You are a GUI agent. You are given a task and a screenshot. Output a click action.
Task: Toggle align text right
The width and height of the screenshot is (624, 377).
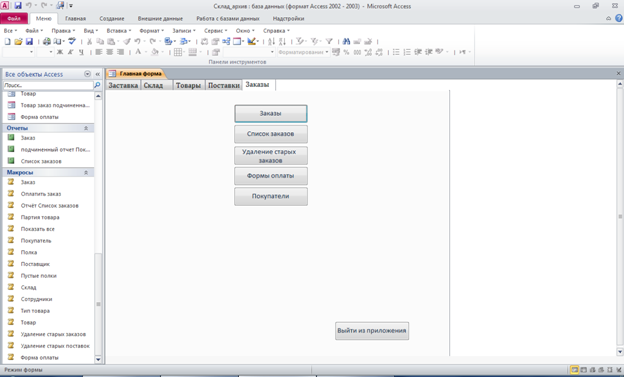click(x=120, y=52)
